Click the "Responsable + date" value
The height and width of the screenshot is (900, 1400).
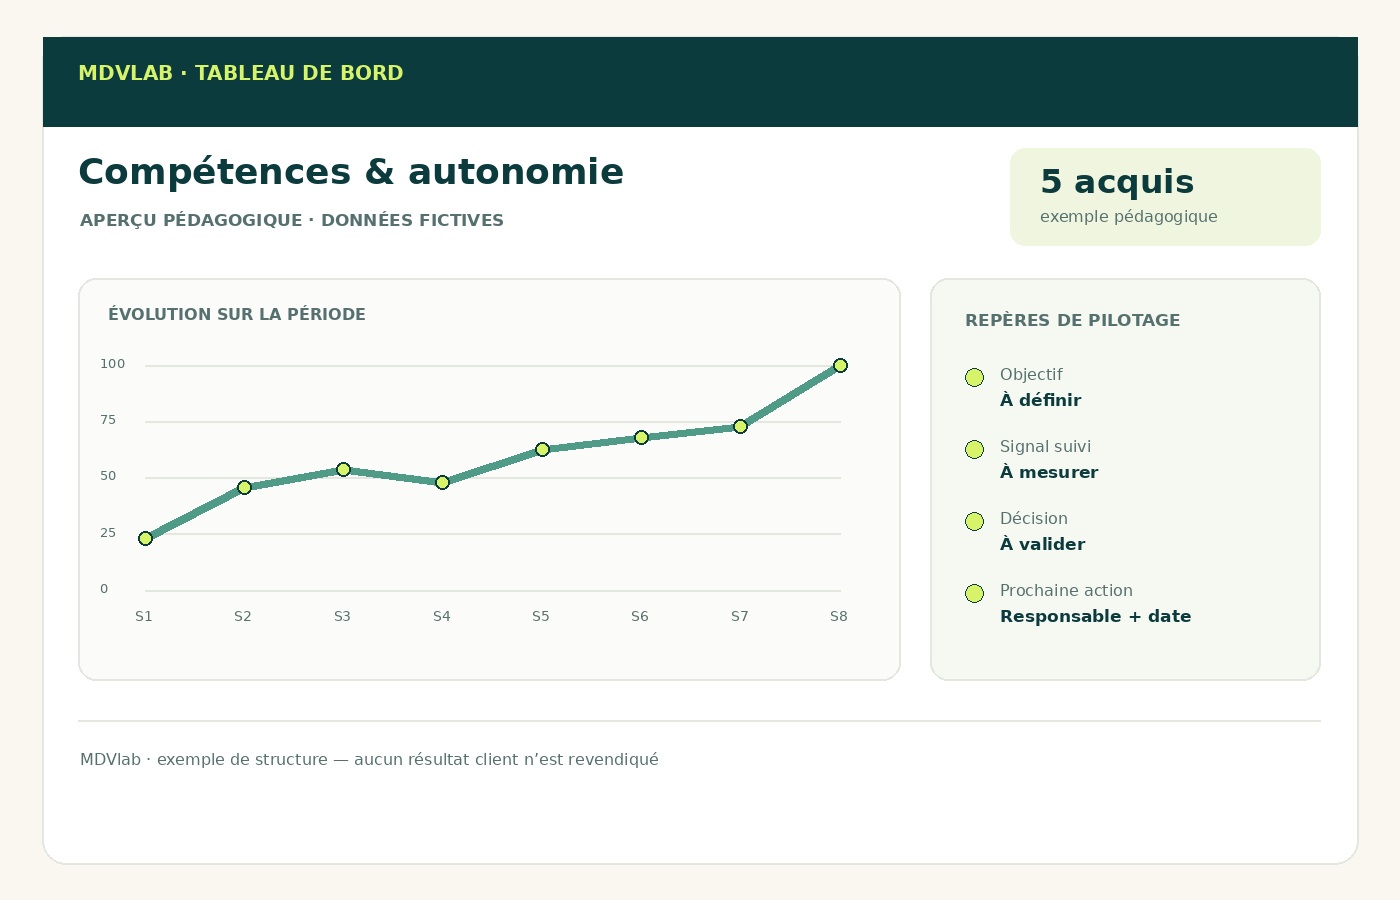pos(1096,616)
